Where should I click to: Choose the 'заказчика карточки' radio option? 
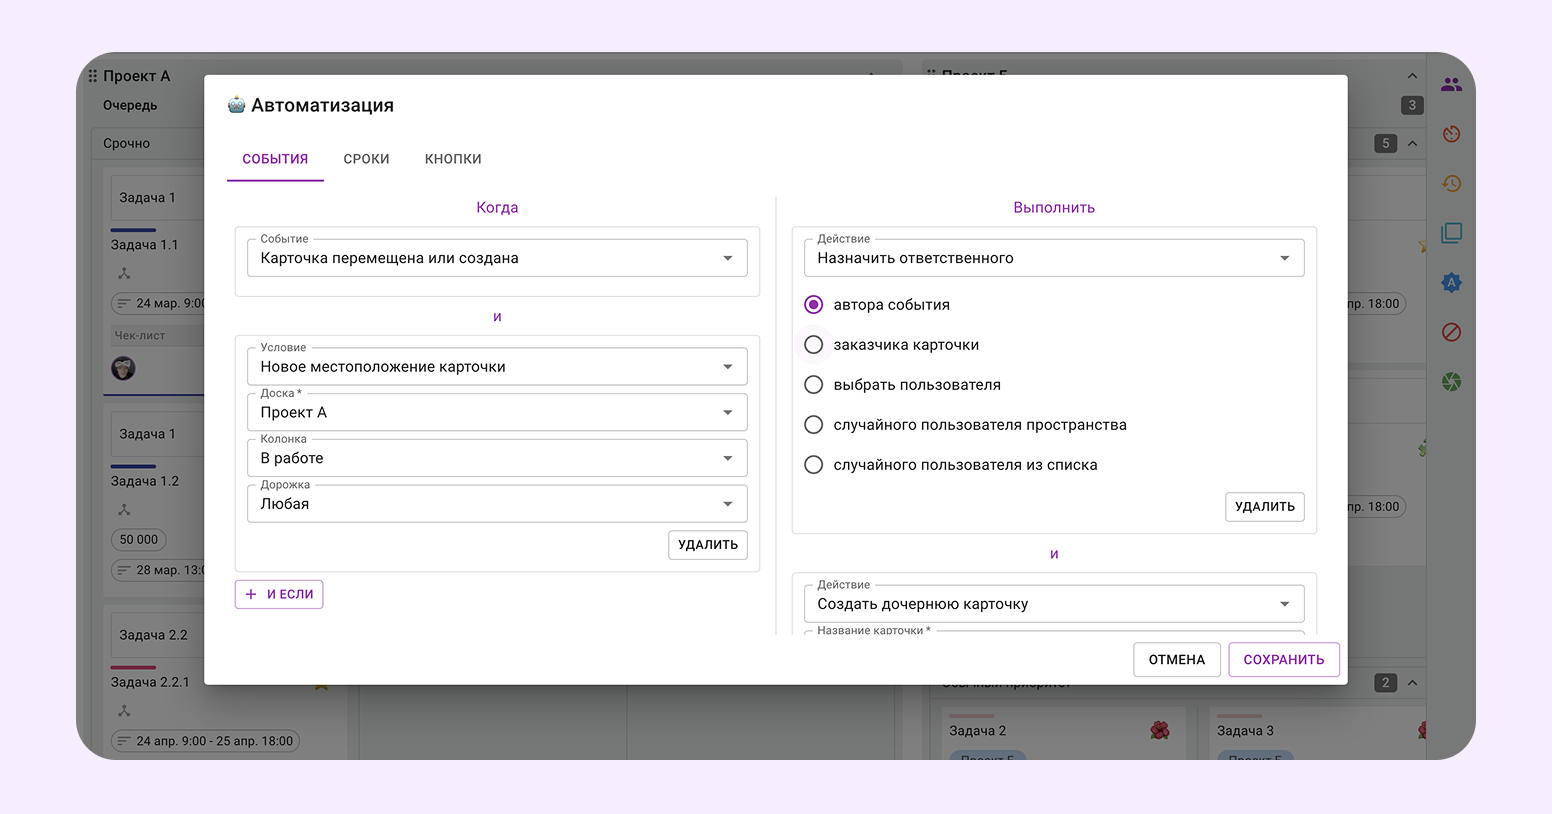(x=814, y=345)
